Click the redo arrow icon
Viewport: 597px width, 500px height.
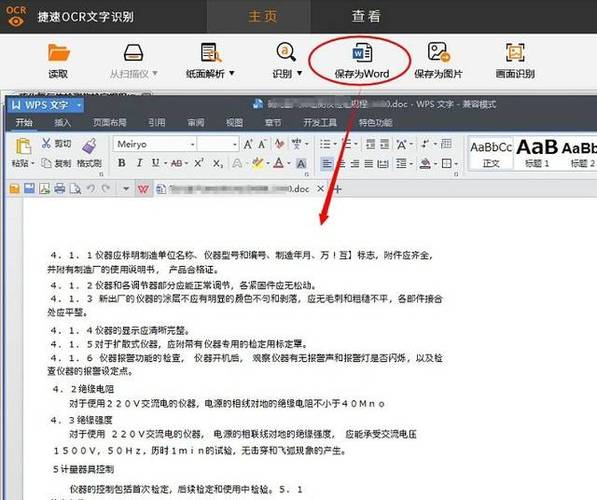point(106,188)
